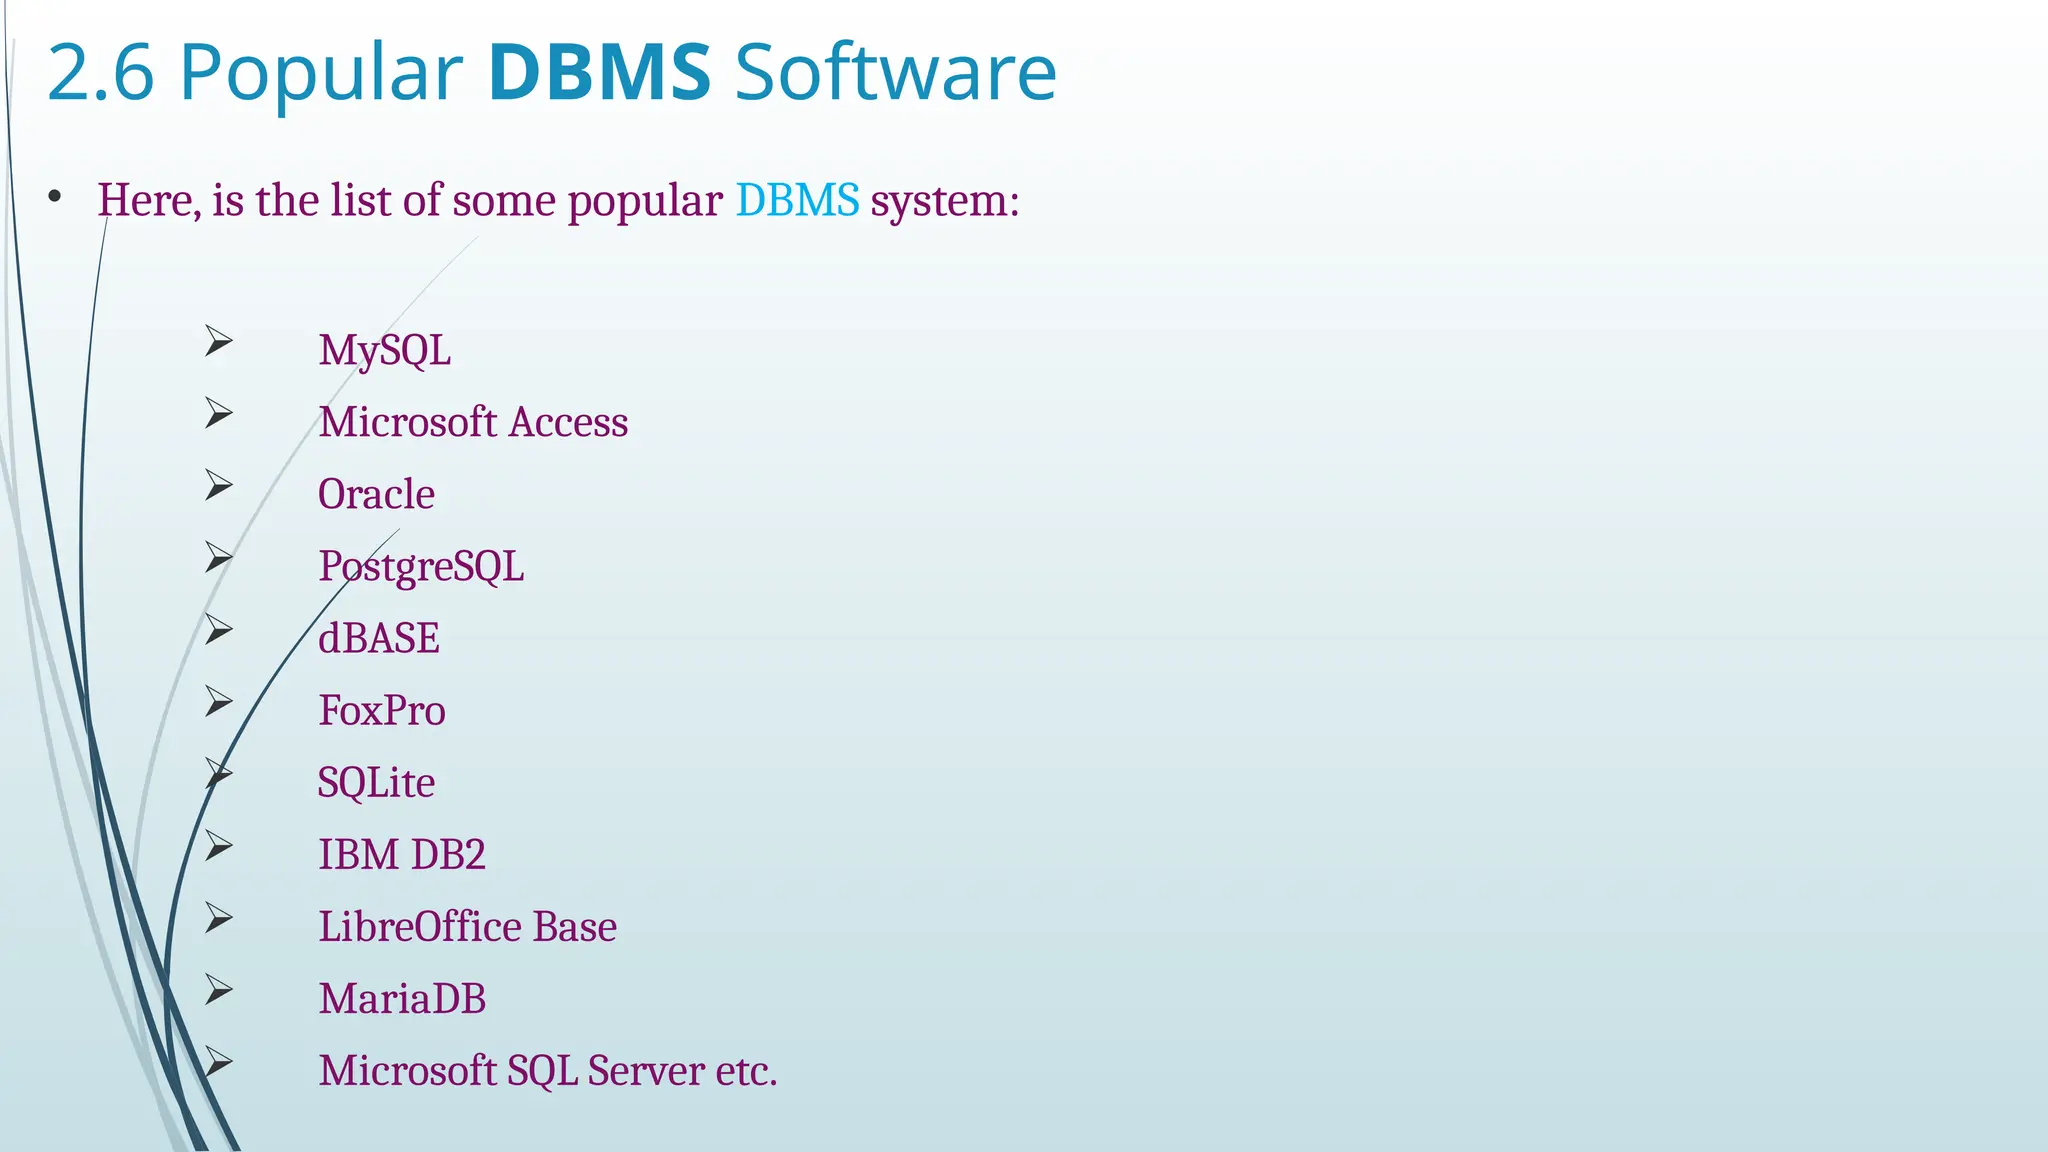Click the arrow bullet beside dBASE
2048x1152 pixels.
(x=219, y=630)
